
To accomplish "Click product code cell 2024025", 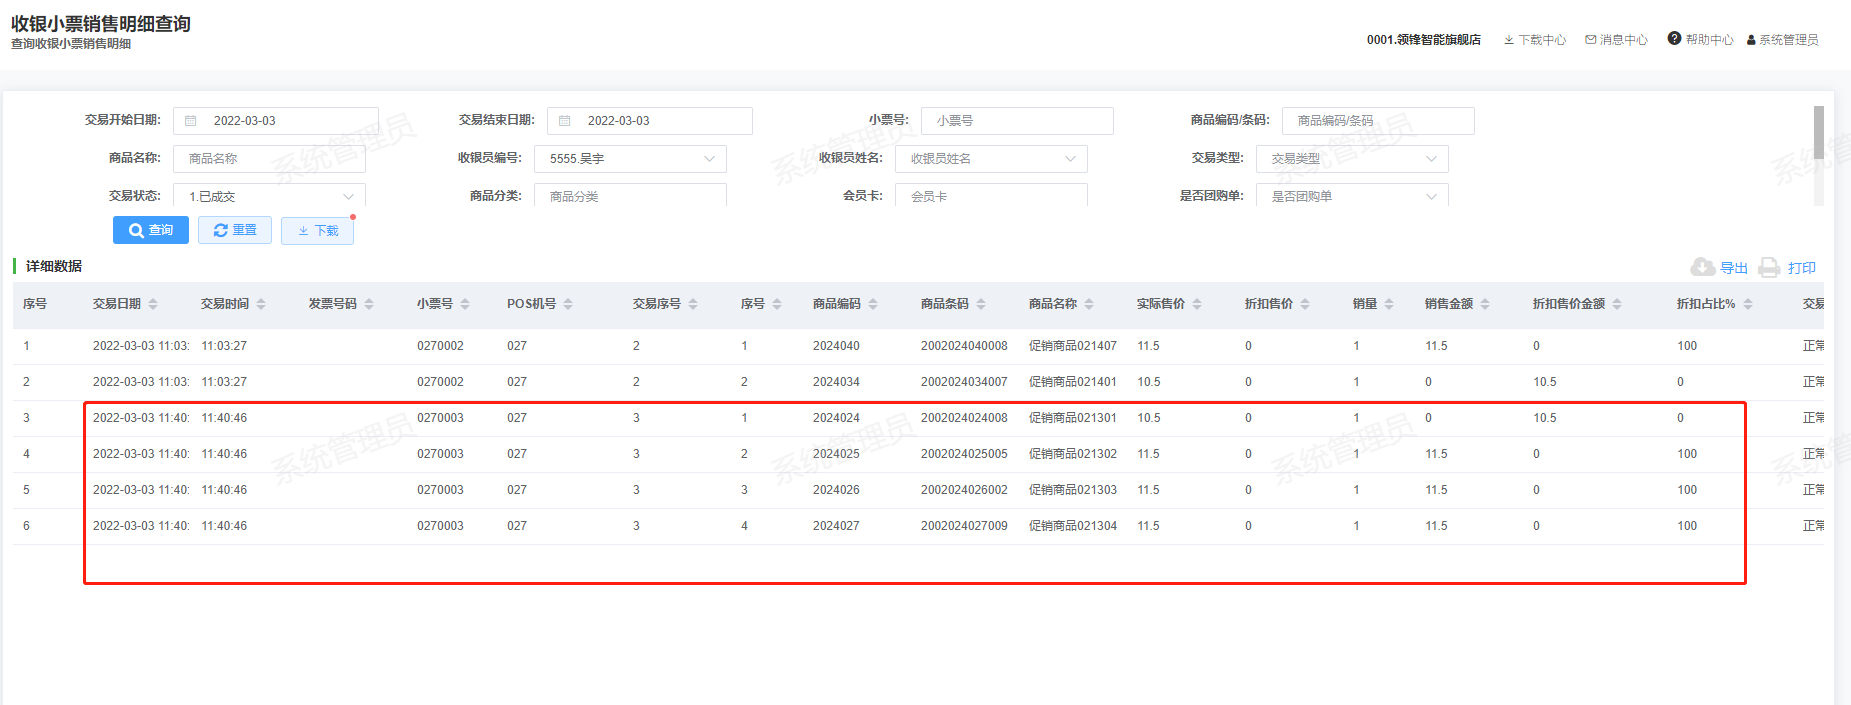I will tap(836, 454).
